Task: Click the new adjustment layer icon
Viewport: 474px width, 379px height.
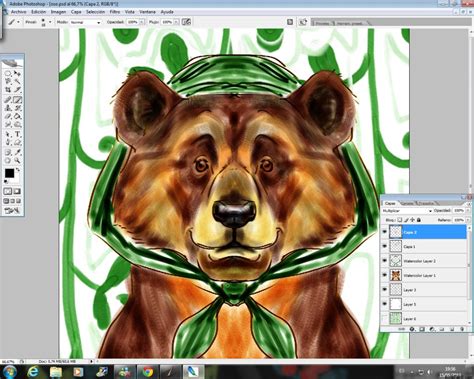Action: click(432, 329)
